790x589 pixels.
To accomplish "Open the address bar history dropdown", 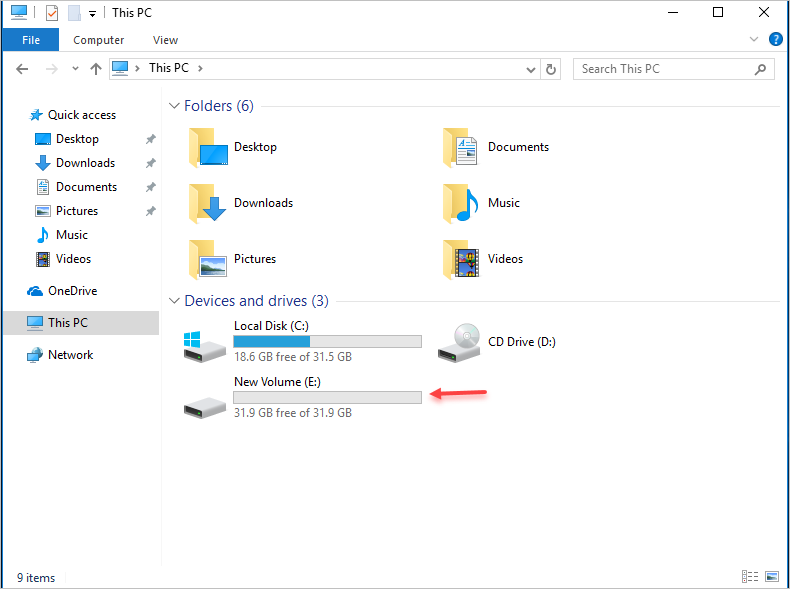I will 531,69.
